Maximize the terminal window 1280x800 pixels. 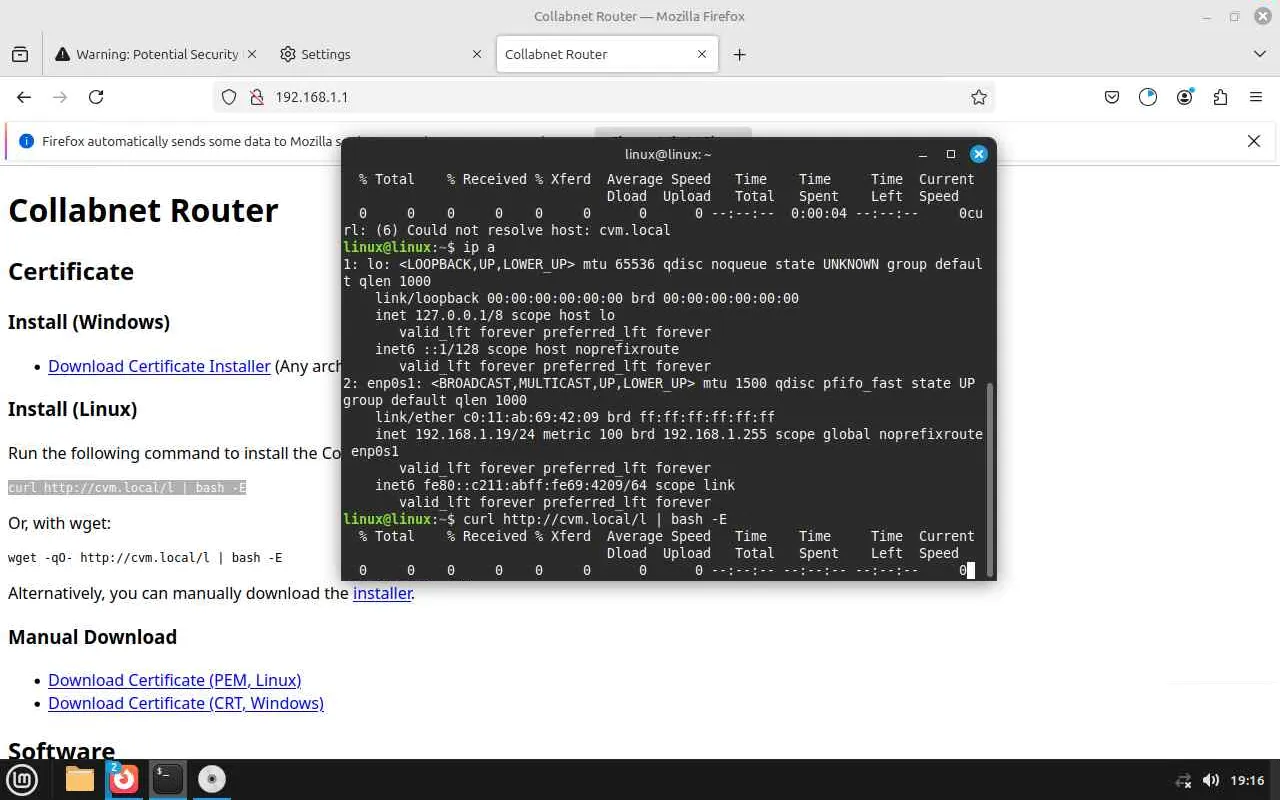[x=951, y=154]
